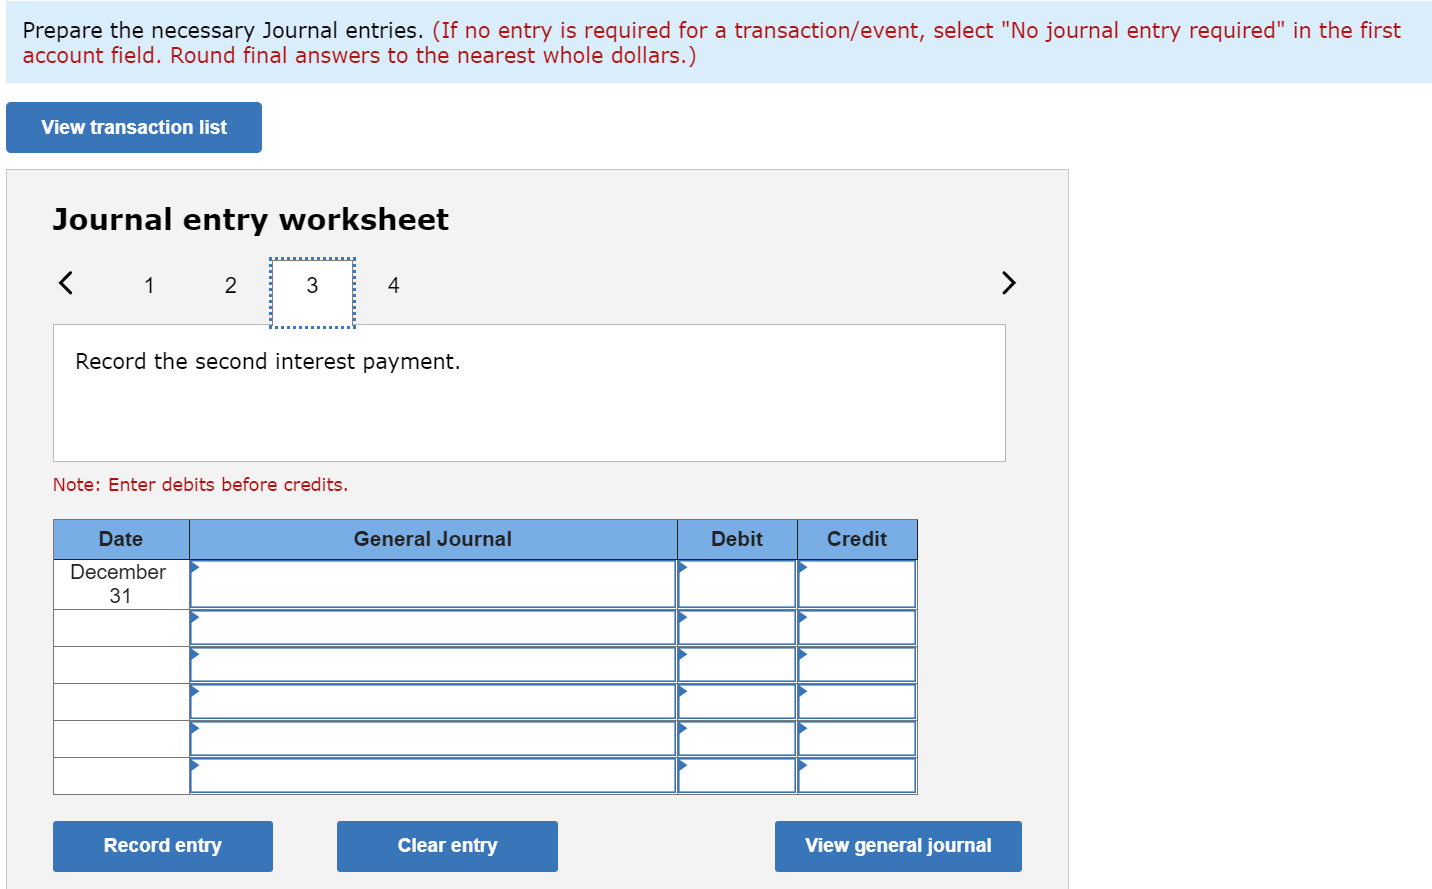Switch to transaction tab 1

point(149,285)
